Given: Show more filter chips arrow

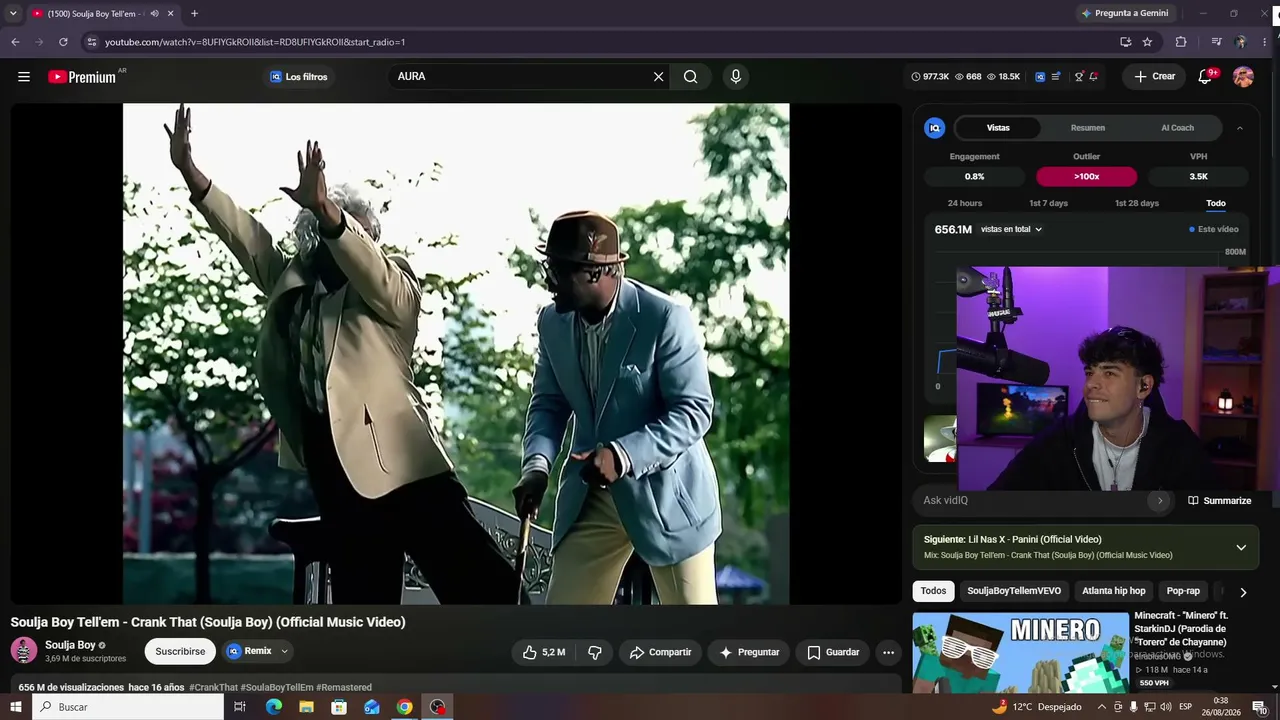Looking at the screenshot, I should pyautogui.click(x=1243, y=592).
